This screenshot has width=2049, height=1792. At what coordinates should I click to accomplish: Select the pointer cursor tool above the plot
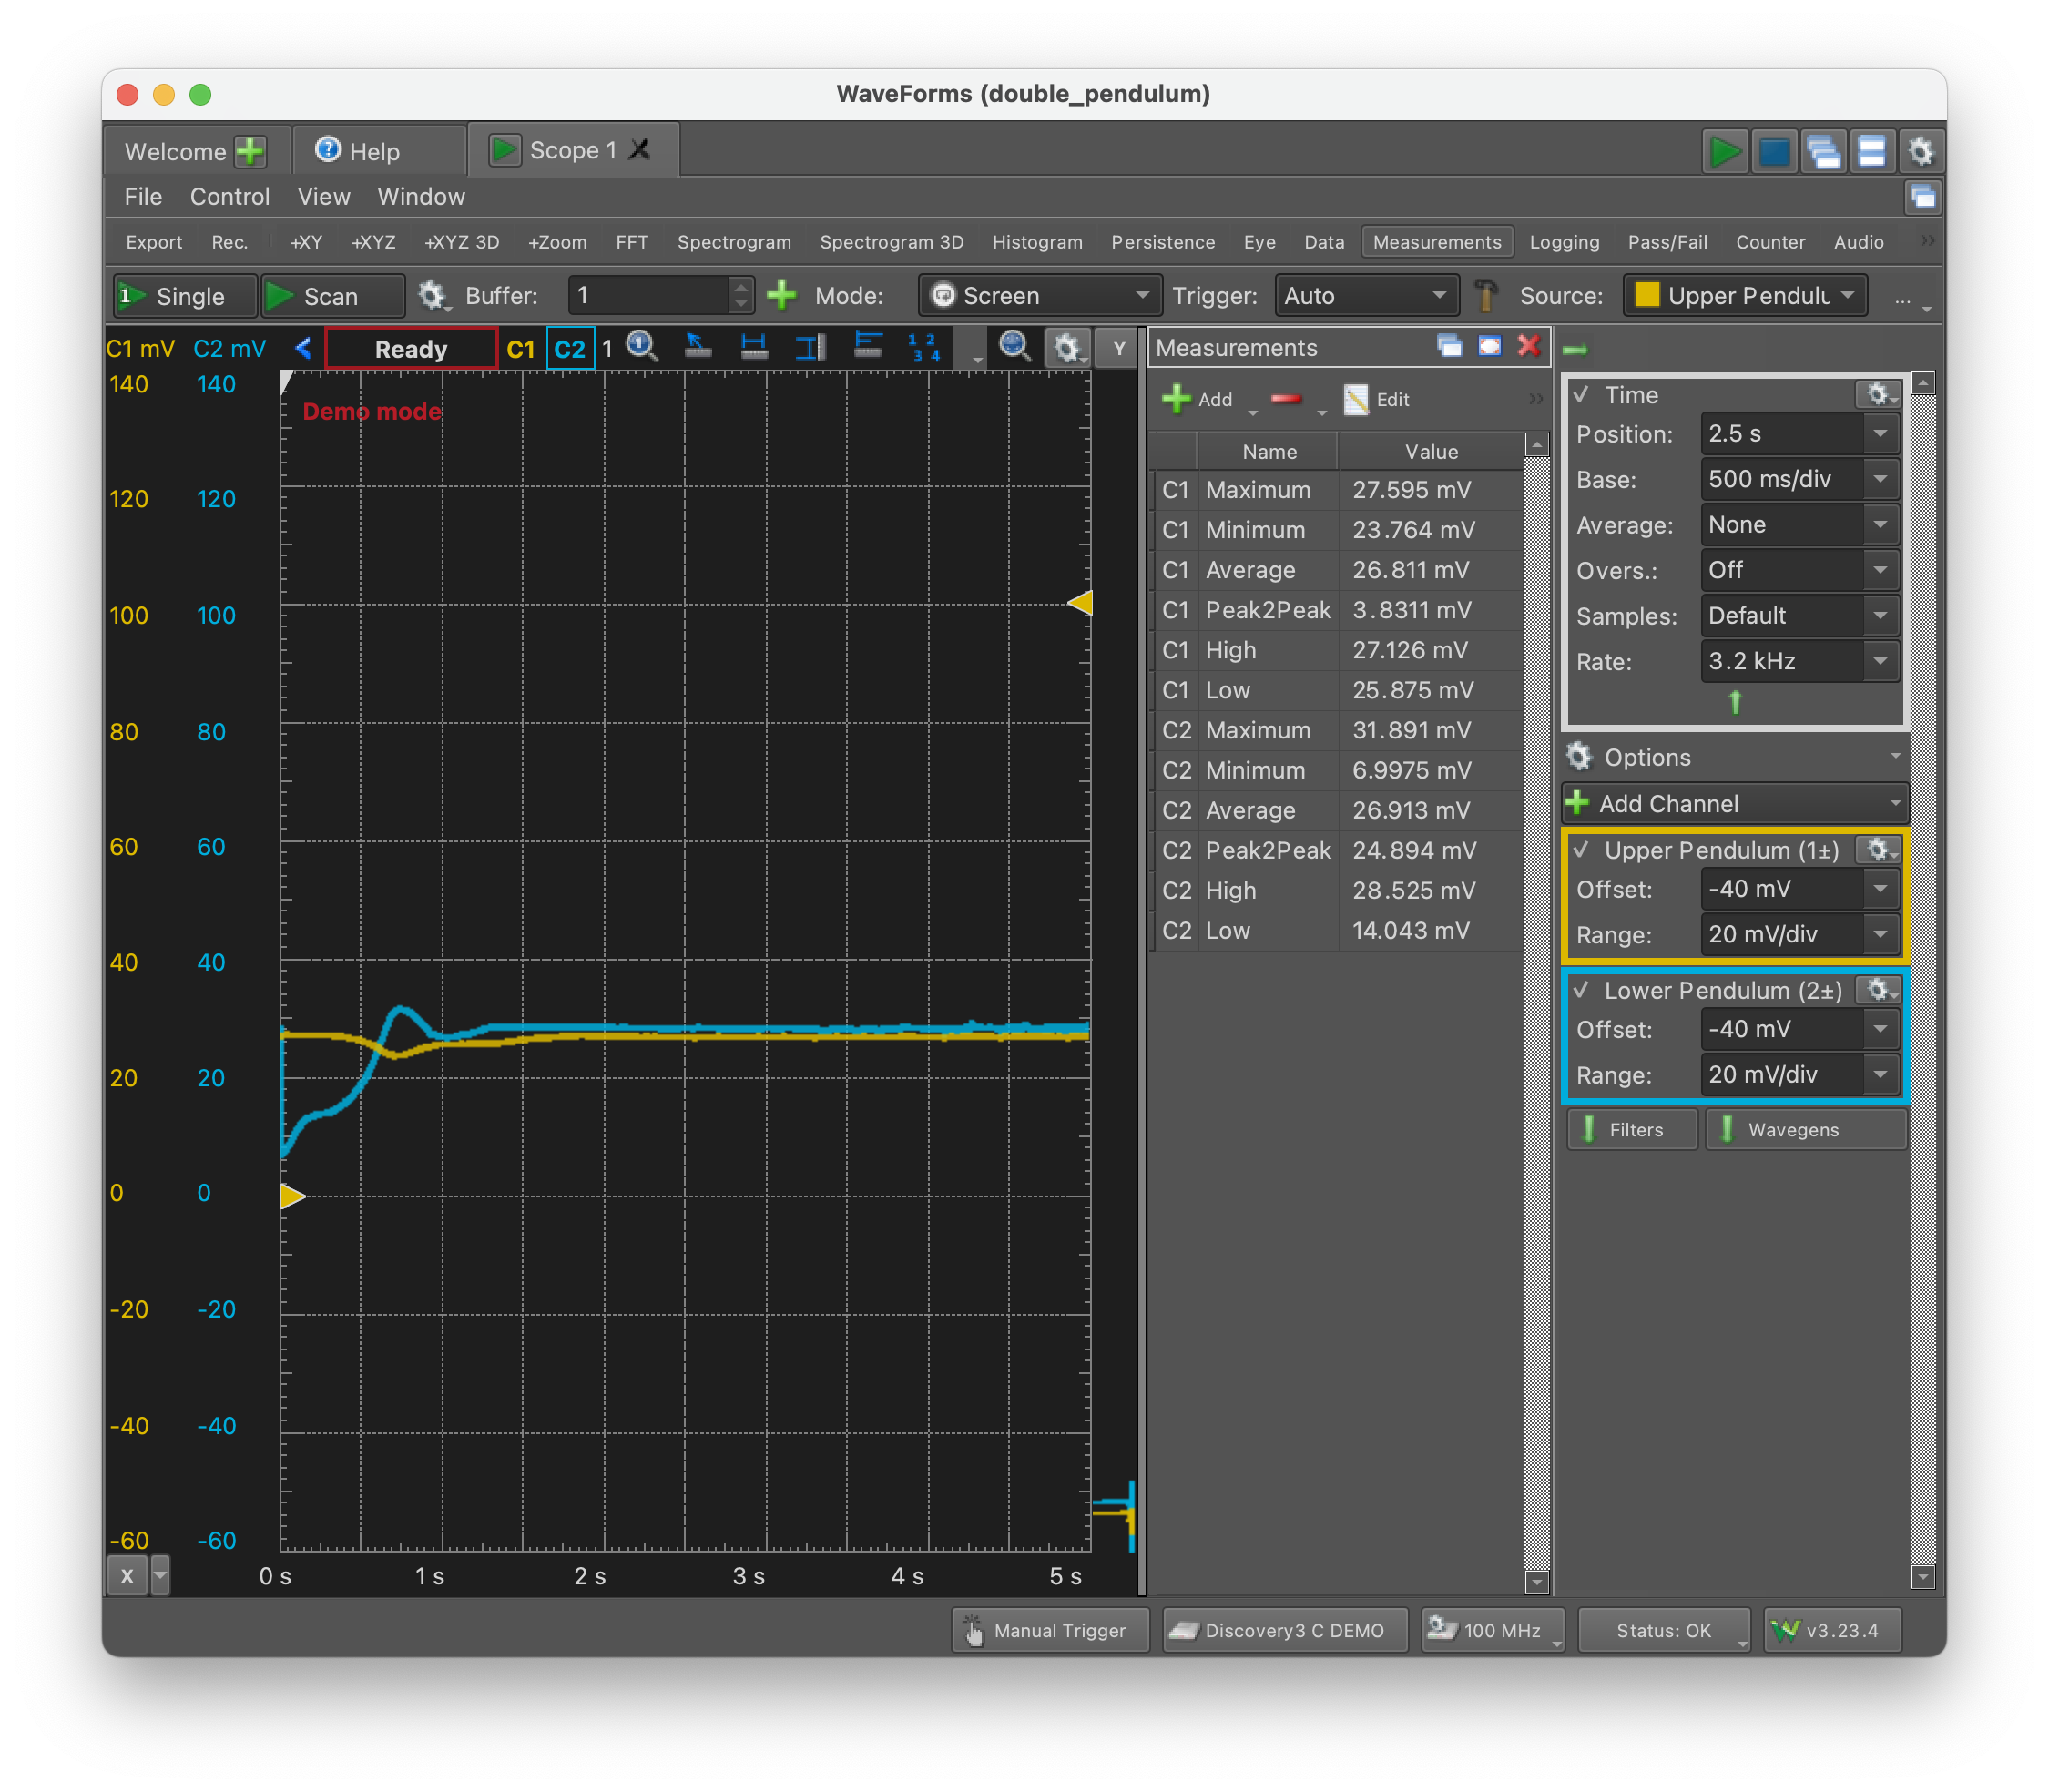coord(697,347)
